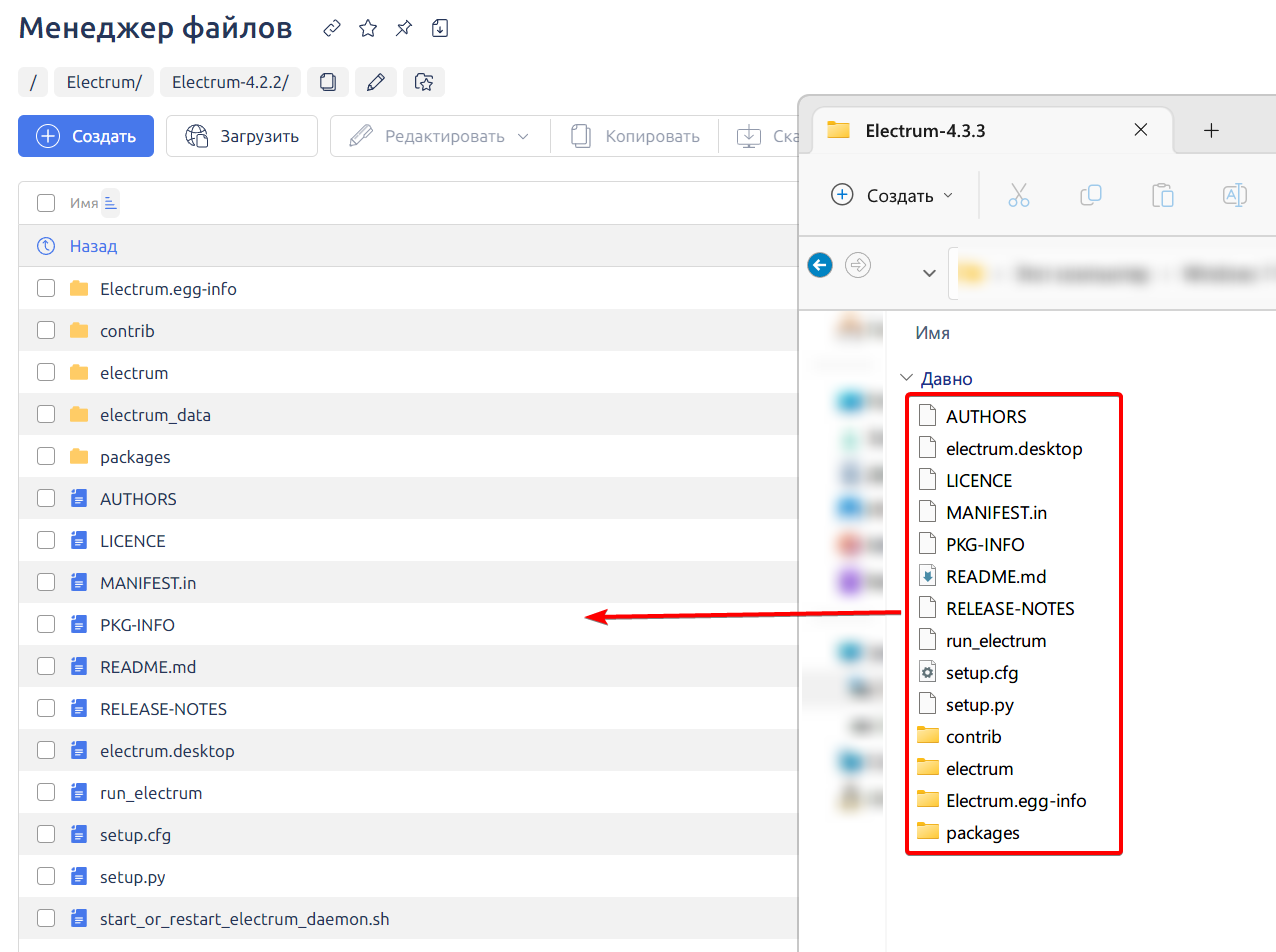
Task: Click the pin icon in the page header
Action: click(x=404, y=29)
